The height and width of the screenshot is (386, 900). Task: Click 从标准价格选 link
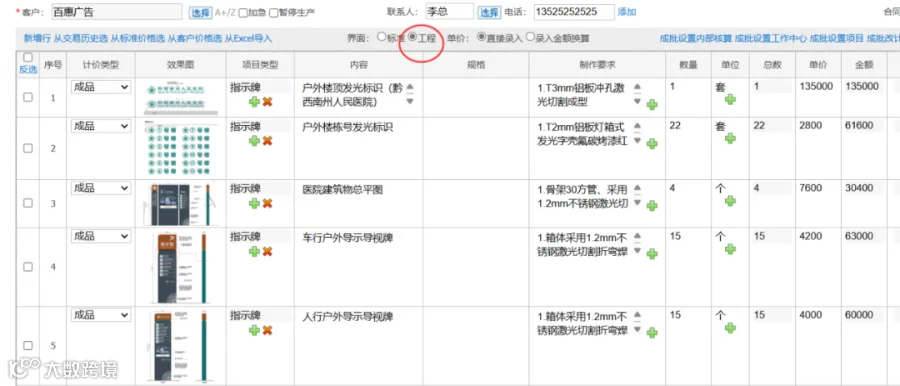coord(138,38)
